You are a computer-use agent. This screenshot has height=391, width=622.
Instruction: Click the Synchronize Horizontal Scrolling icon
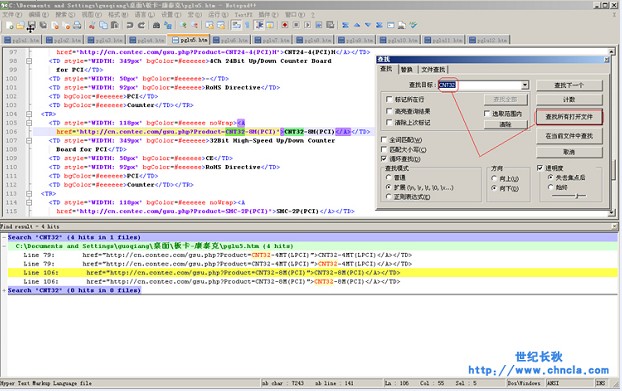[221, 25]
